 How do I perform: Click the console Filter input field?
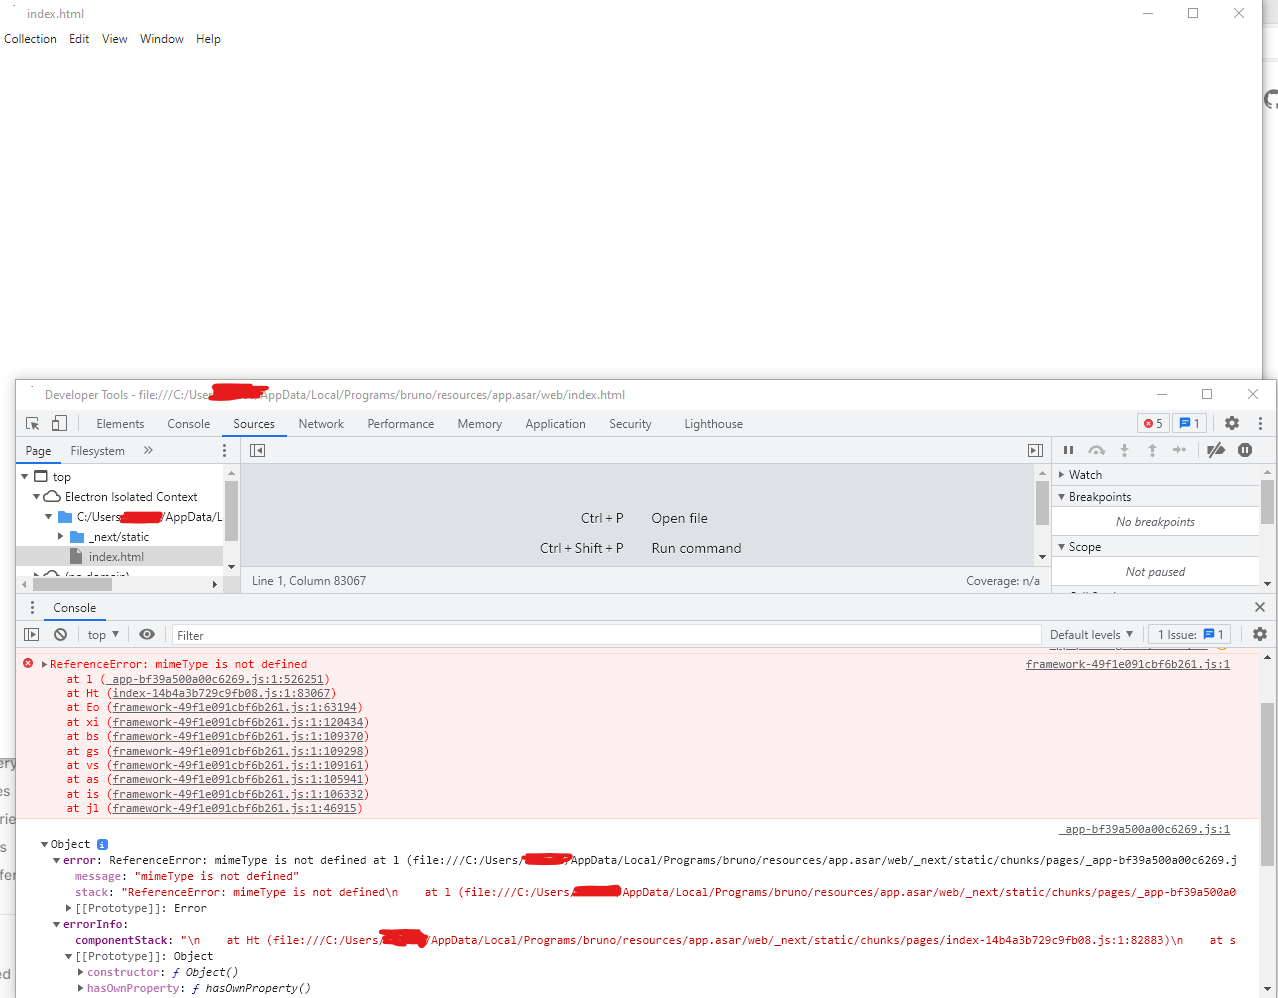point(300,634)
